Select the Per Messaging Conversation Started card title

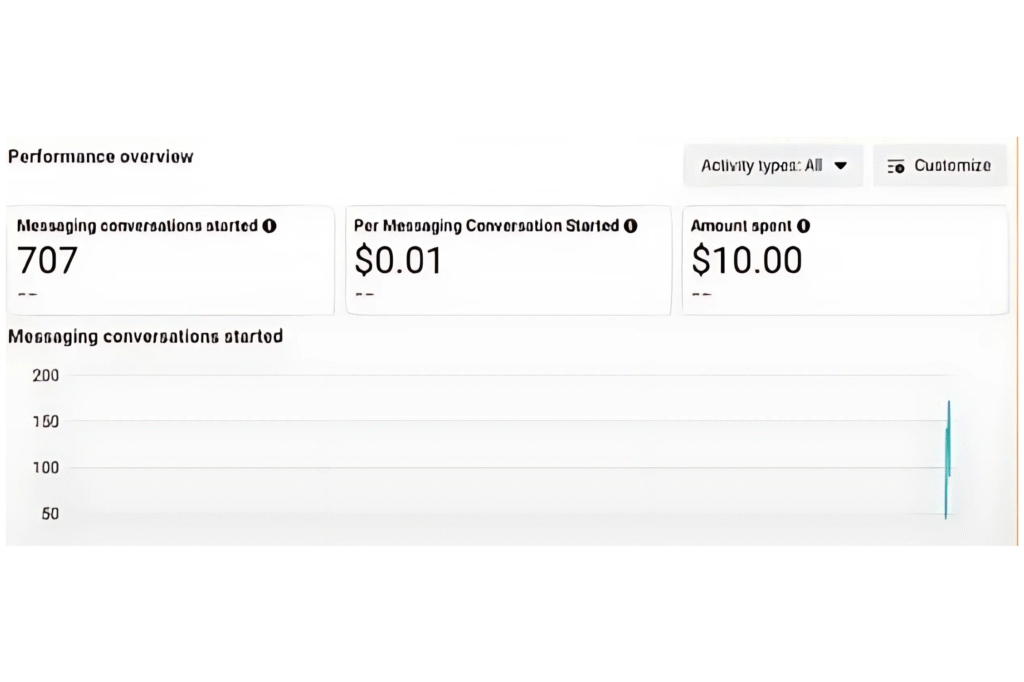tap(487, 226)
